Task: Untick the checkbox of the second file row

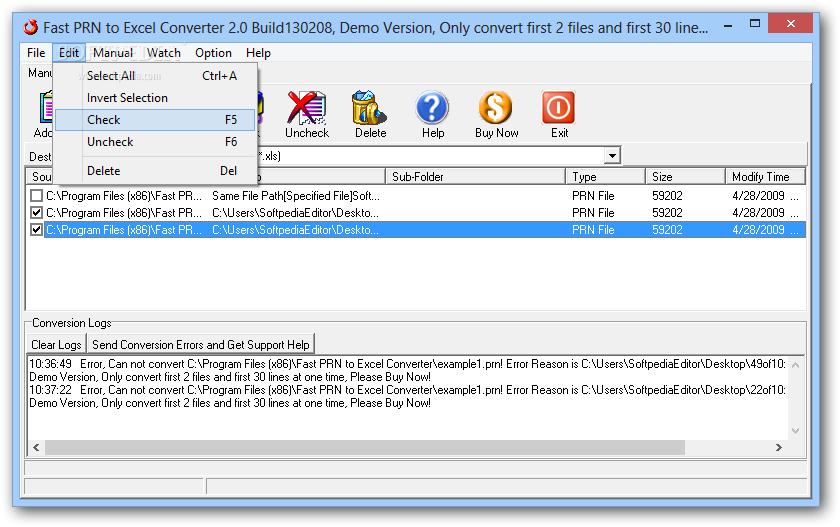Action: (36, 213)
